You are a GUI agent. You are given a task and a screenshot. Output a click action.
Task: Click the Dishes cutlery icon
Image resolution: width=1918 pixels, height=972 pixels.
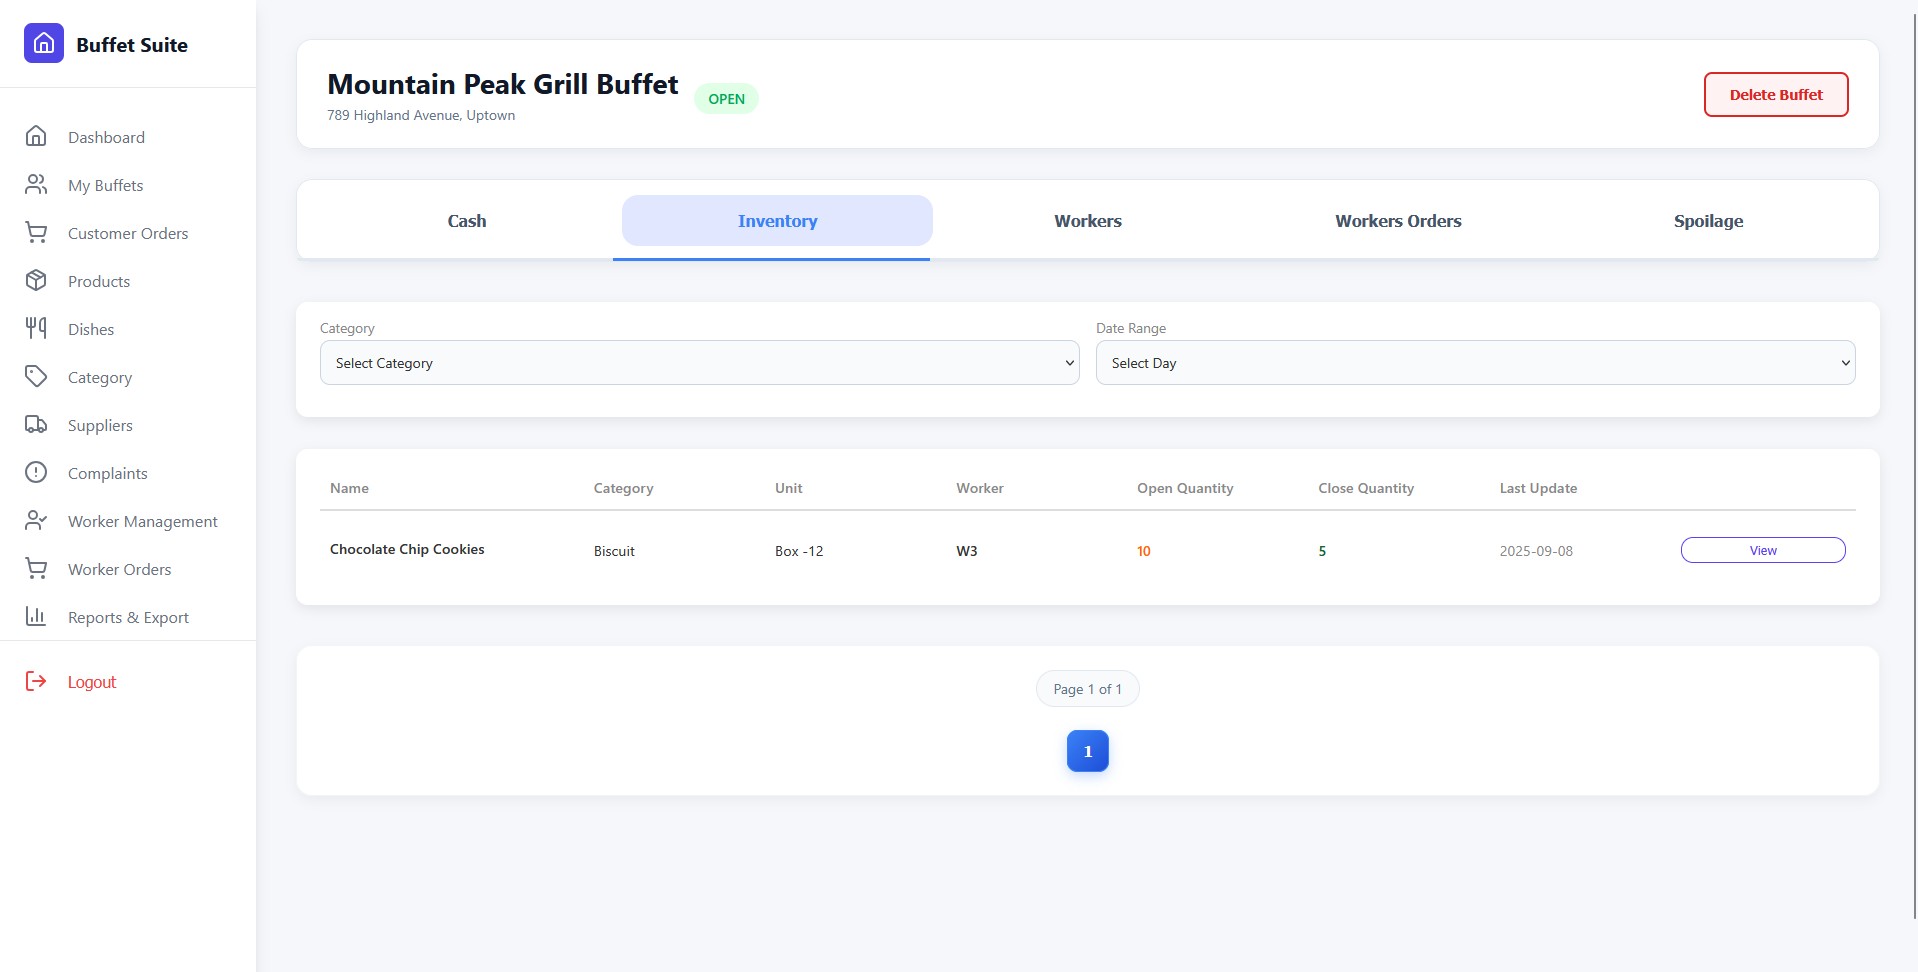(x=36, y=328)
